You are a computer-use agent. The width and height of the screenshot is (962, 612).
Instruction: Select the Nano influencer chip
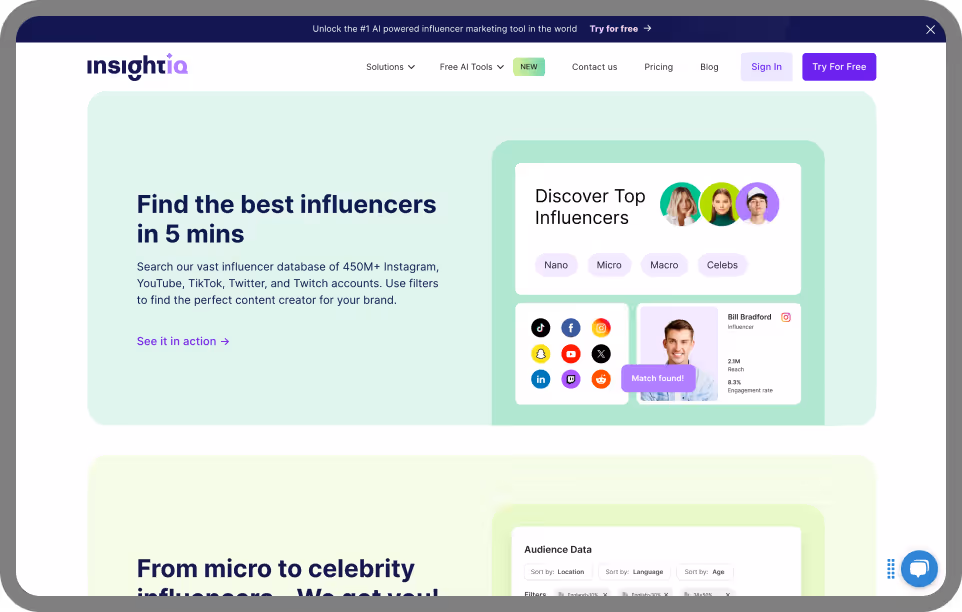coord(556,265)
